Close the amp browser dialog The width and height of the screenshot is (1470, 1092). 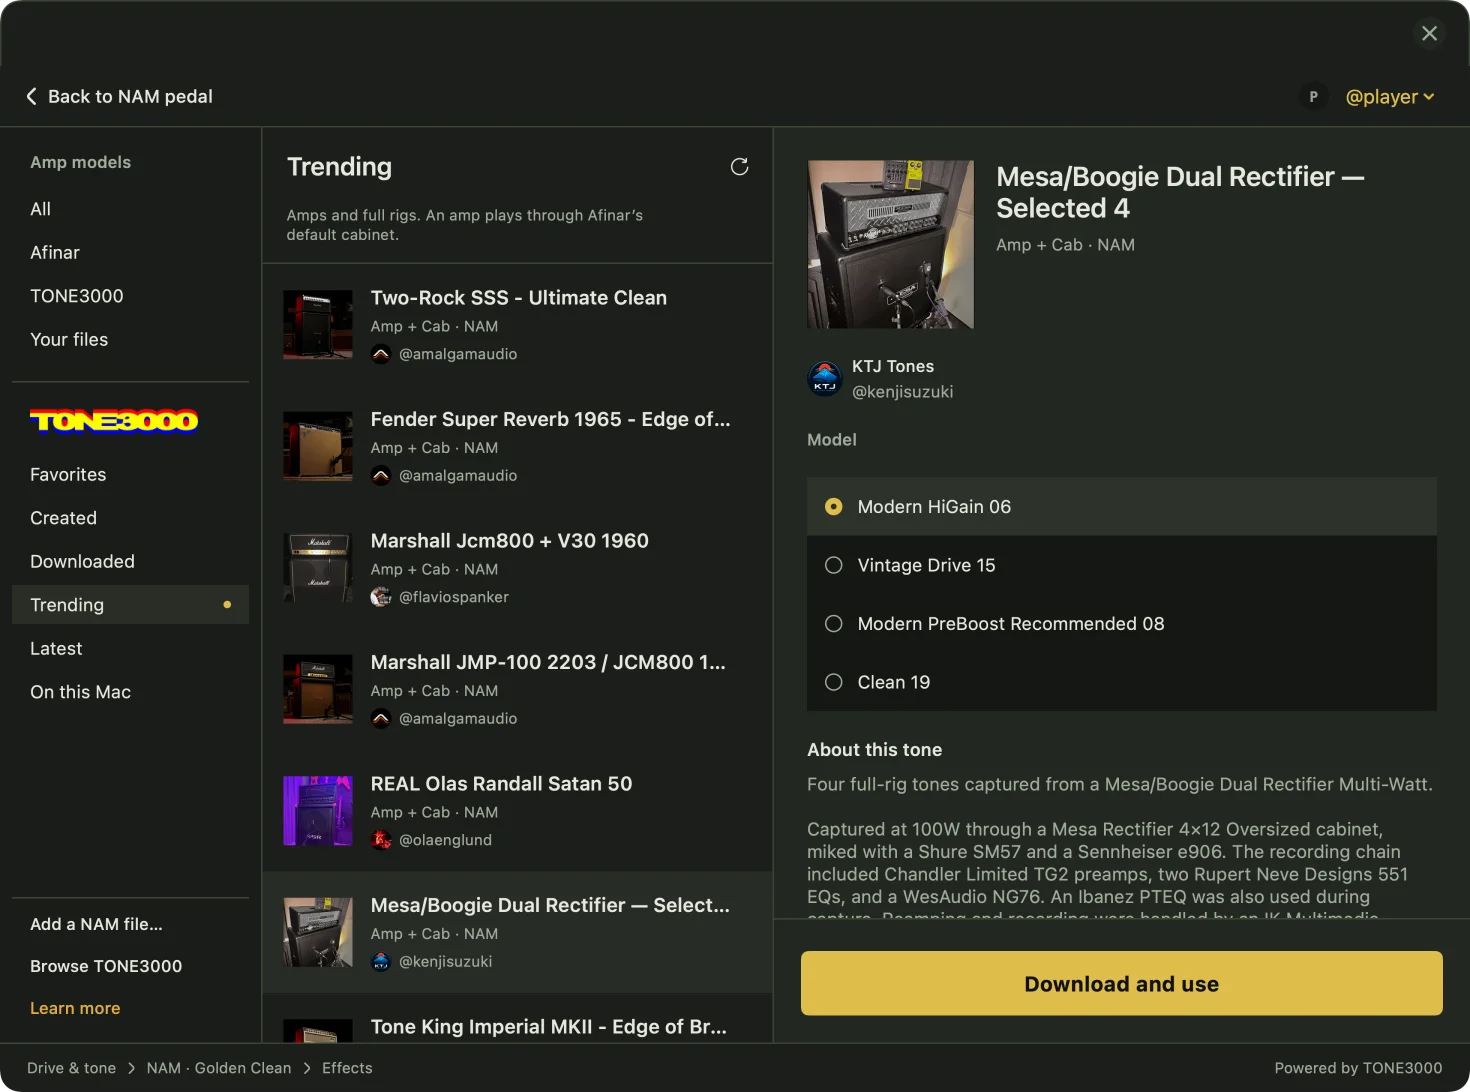click(1430, 33)
